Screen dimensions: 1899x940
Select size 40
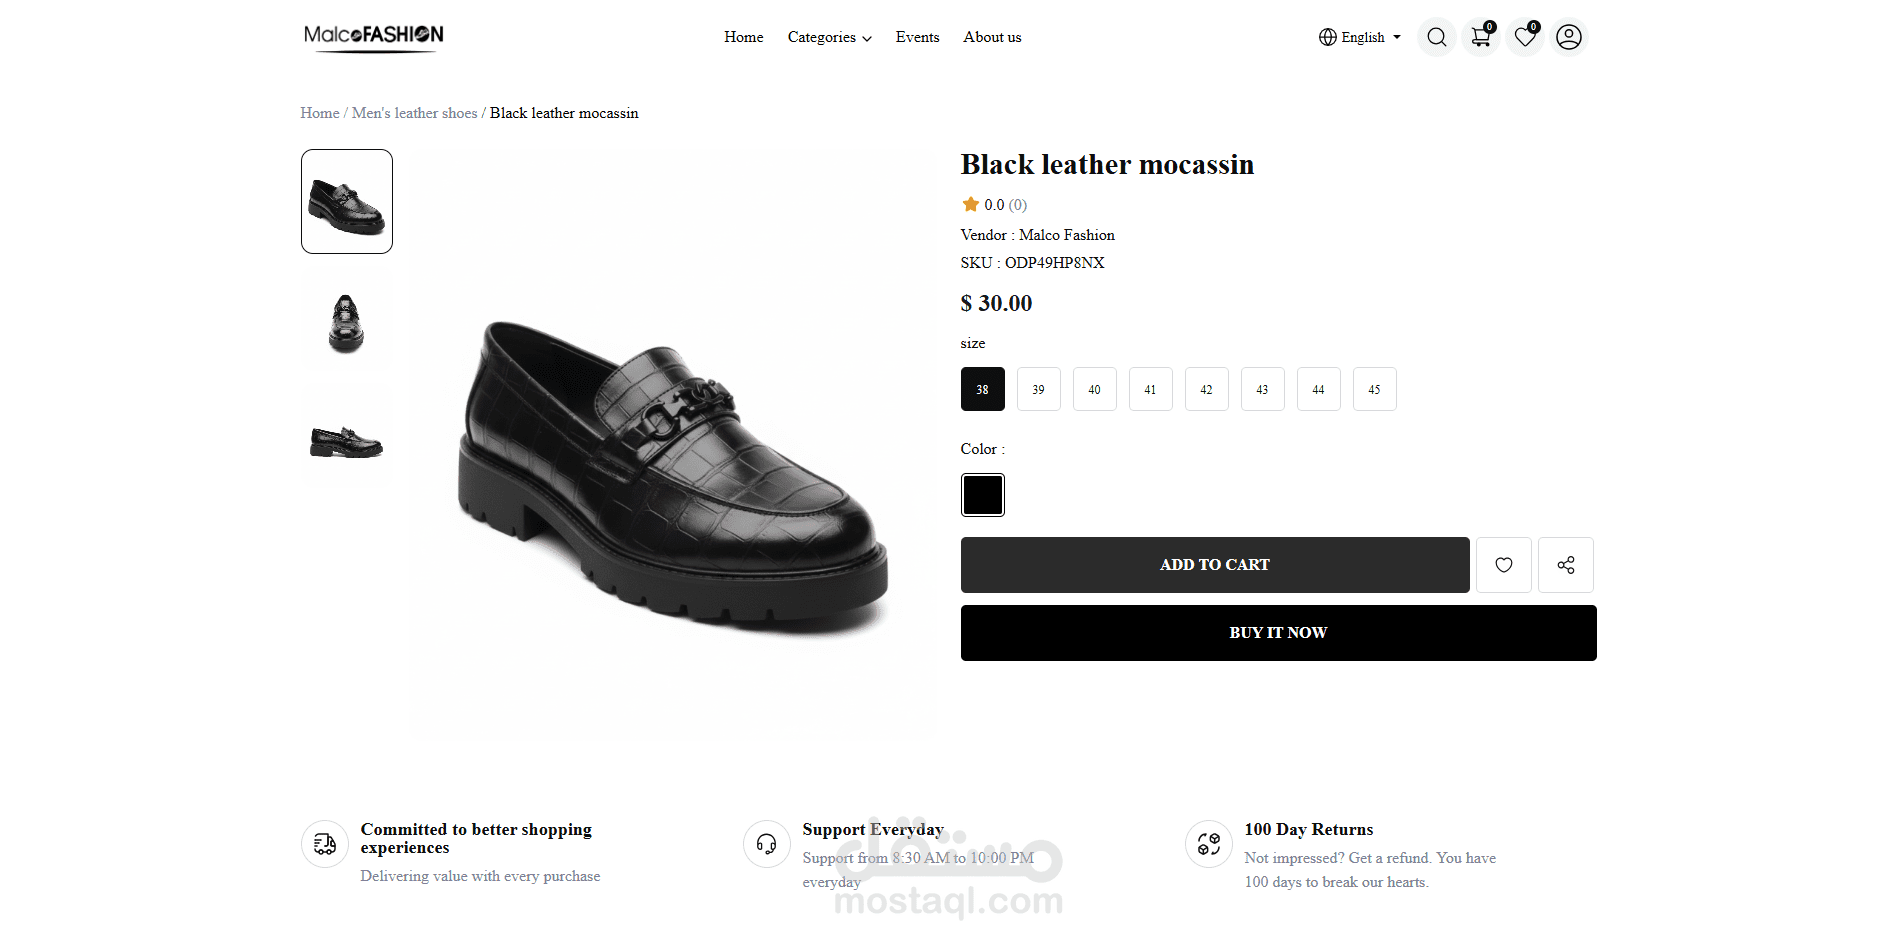[x=1094, y=389]
